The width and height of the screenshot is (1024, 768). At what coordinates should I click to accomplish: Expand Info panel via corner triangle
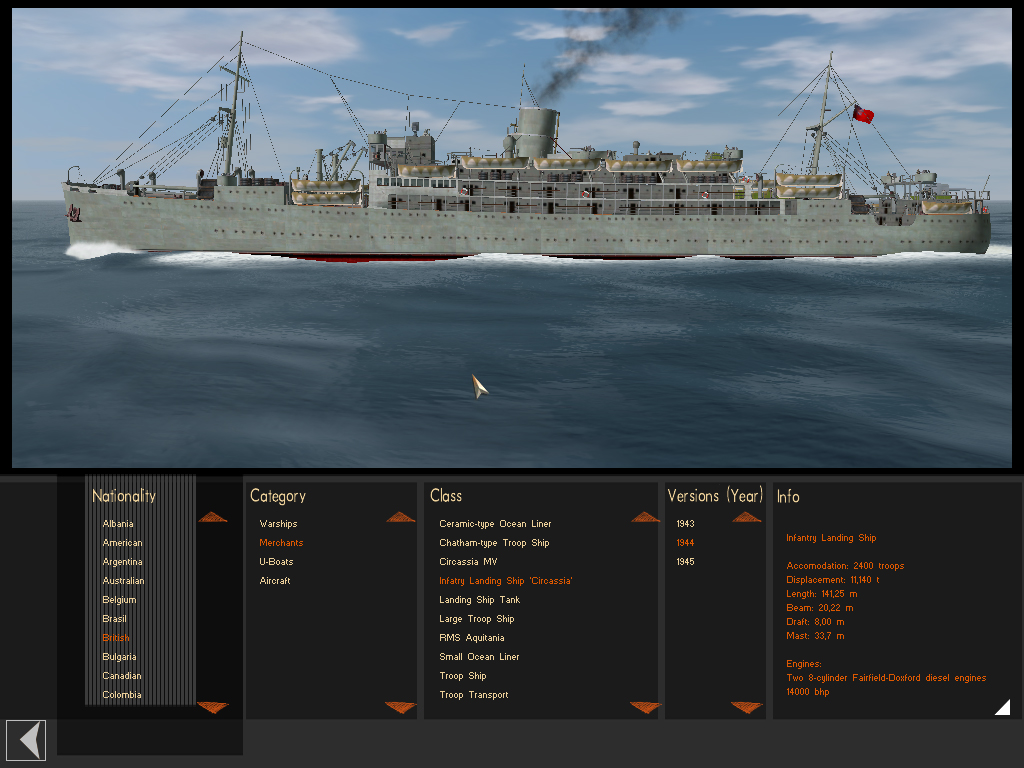tap(1004, 708)
